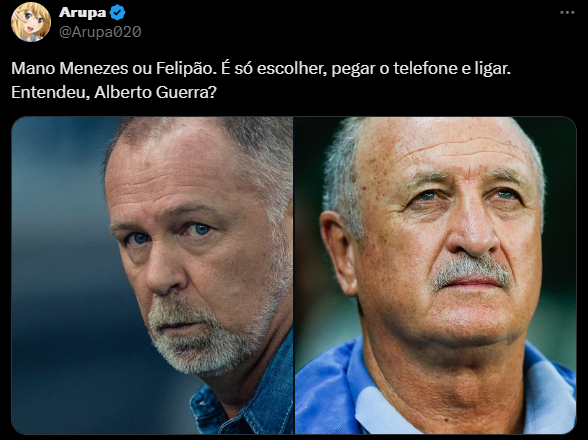This screenshot has height=440, width=588.
Task: Open the Arupa display name link
Action: [x=82, y=12]
